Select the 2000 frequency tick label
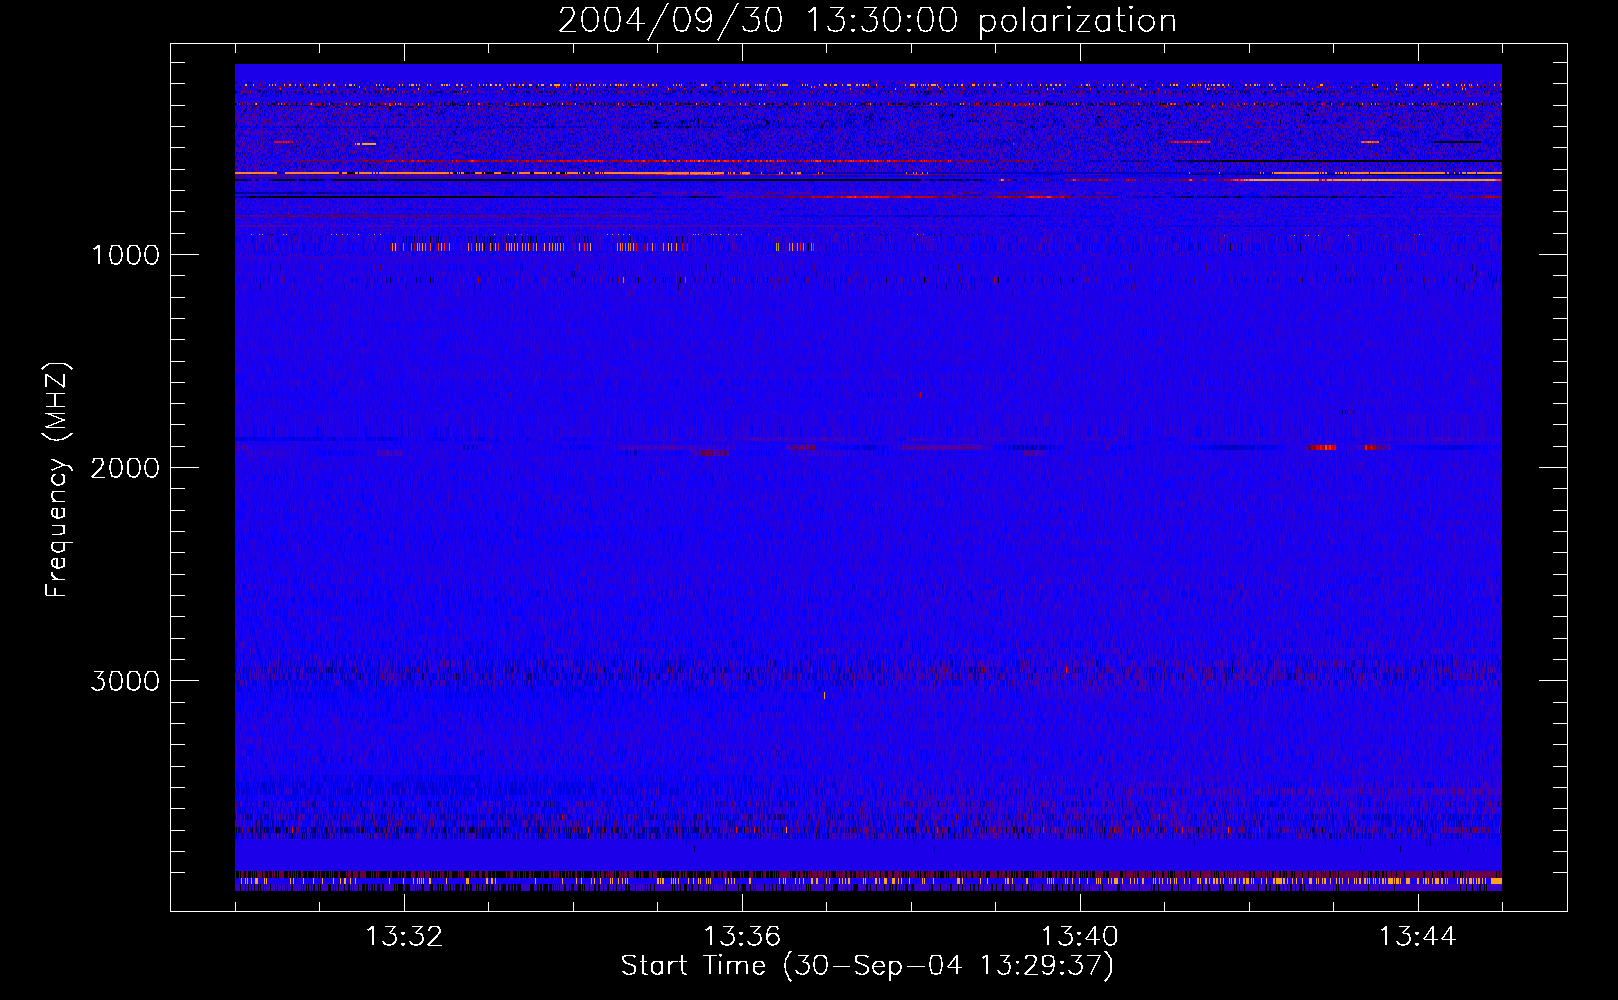This screenshot has height=1000, width=1618. click(125, 468)
